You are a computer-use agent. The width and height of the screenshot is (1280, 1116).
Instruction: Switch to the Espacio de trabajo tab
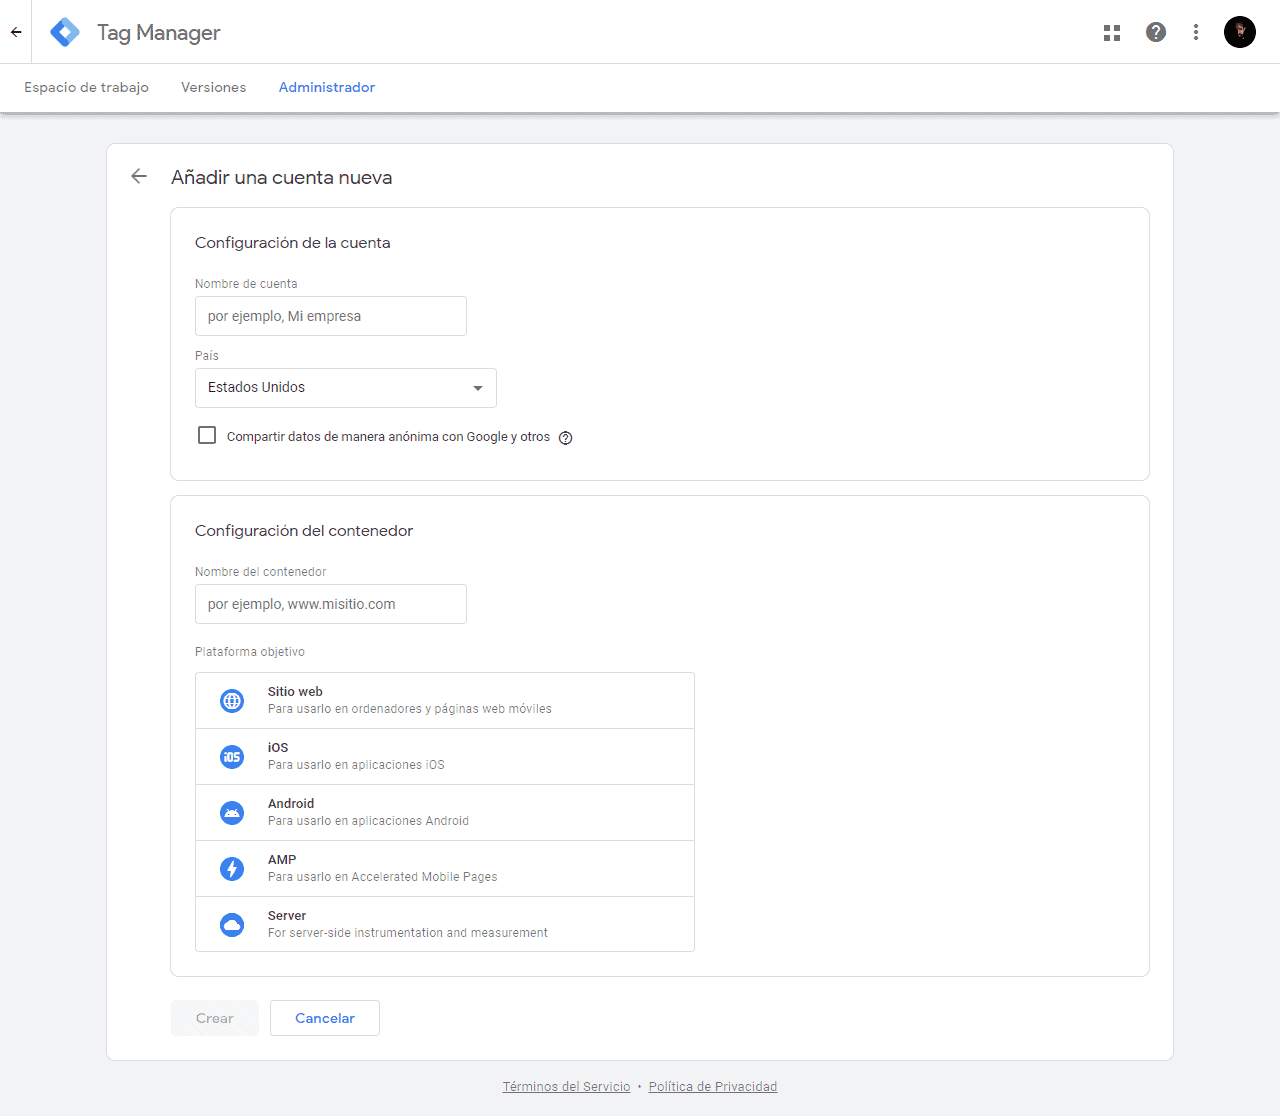tap(86, 87)
